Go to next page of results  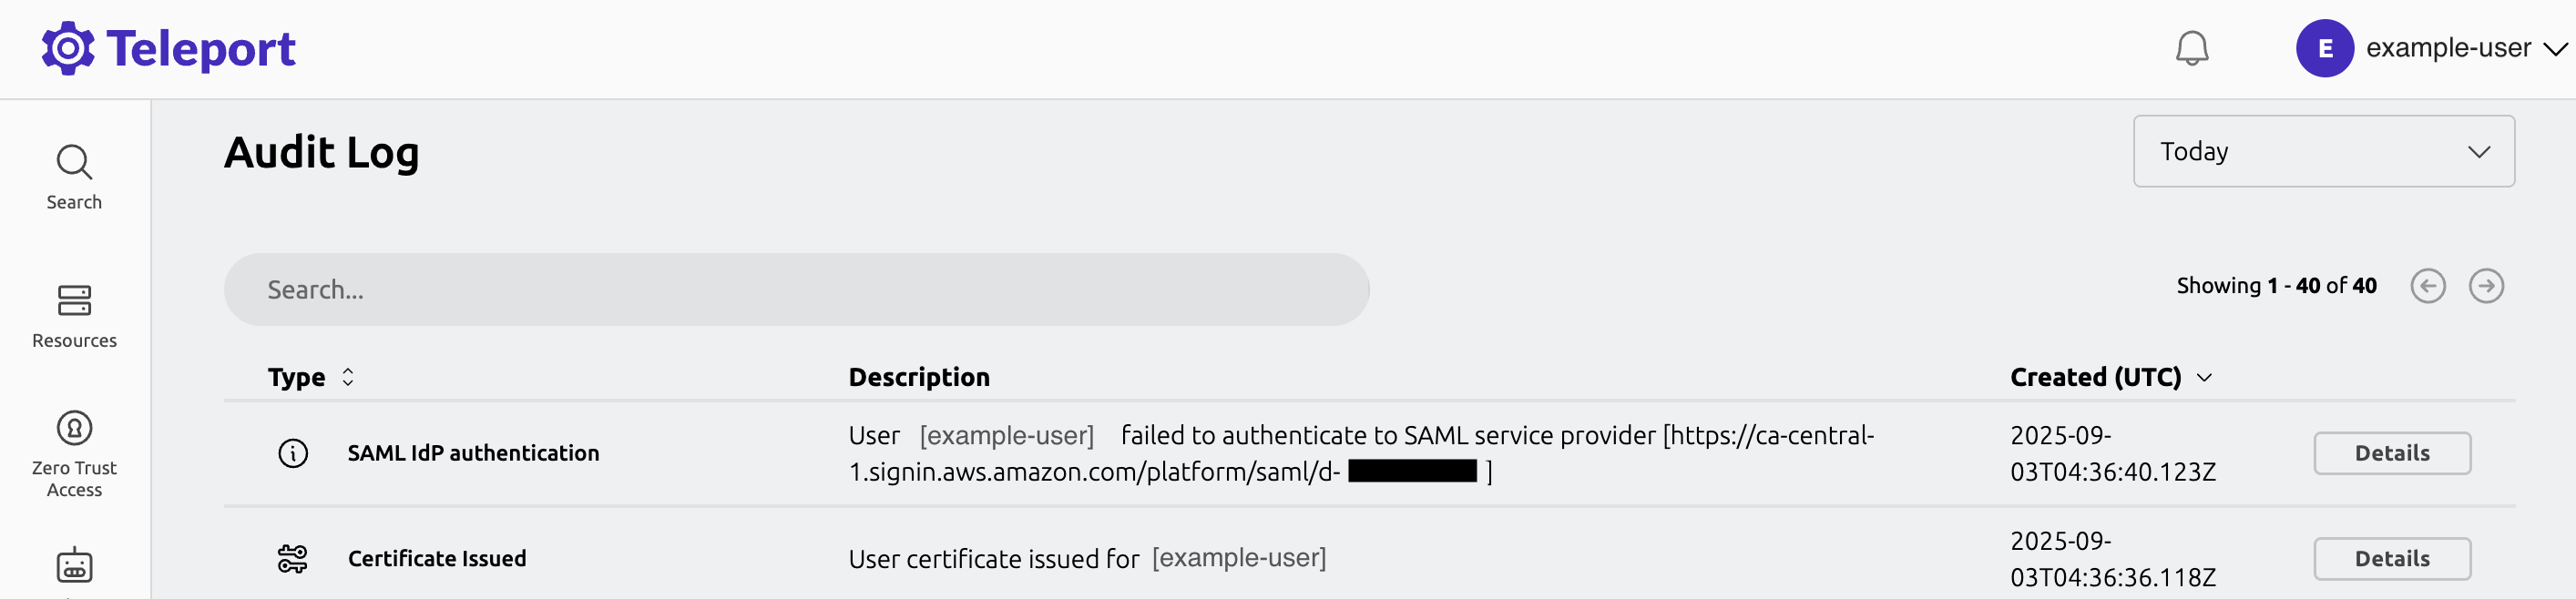[x=2486, y=286]
